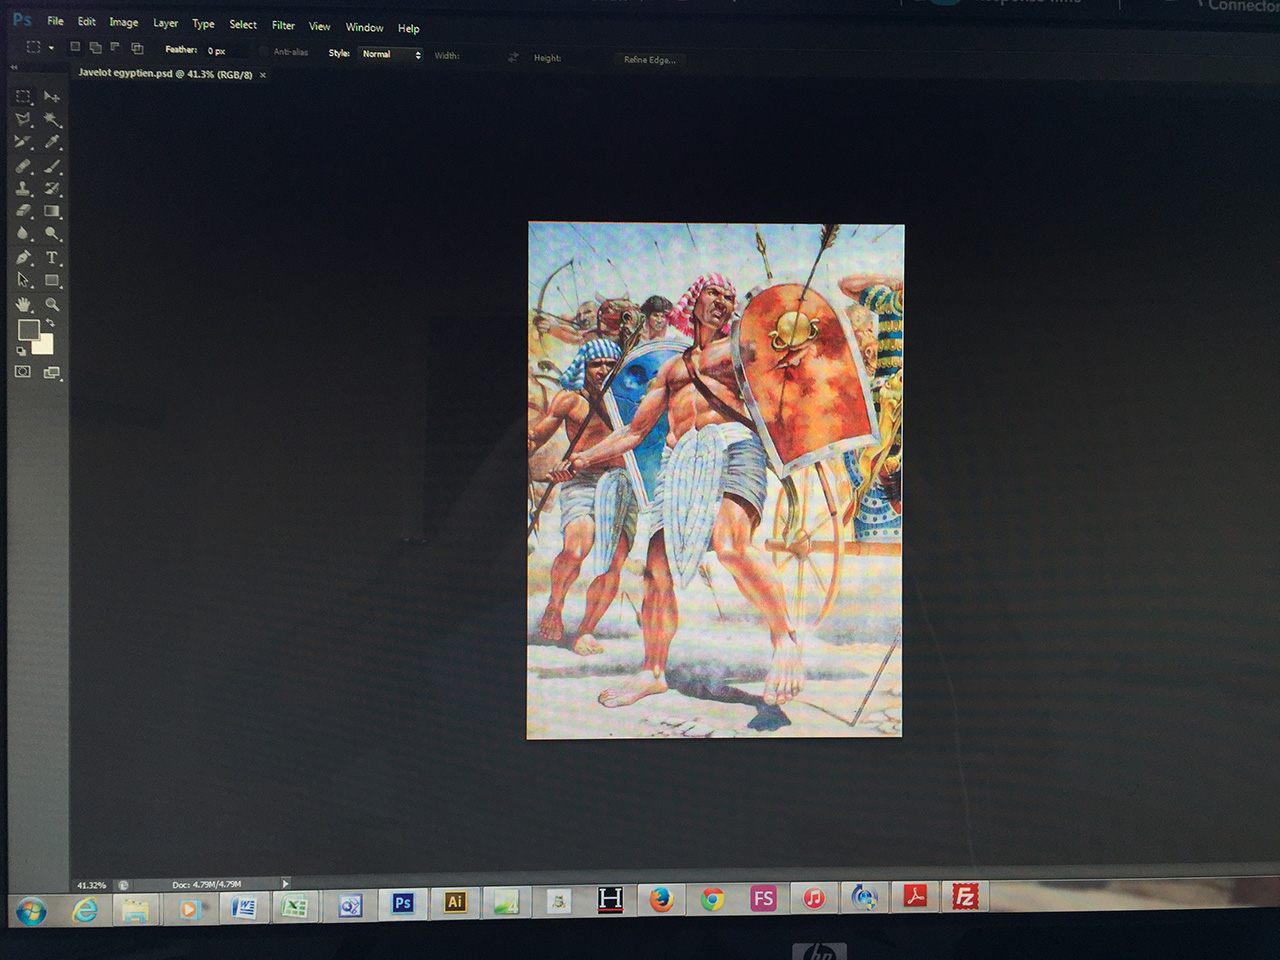The height and width of the screenshot is (960, 1280).
Task: Swap foreground and background colors
Action: 50,323
